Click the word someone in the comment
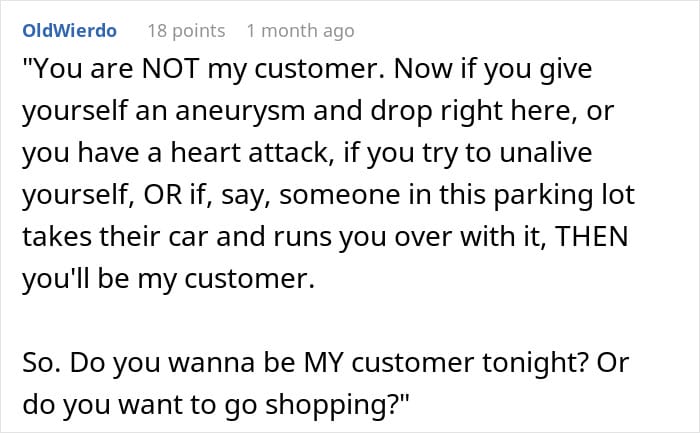The height and width of the screenshot is (433, 700). point(340,195)
